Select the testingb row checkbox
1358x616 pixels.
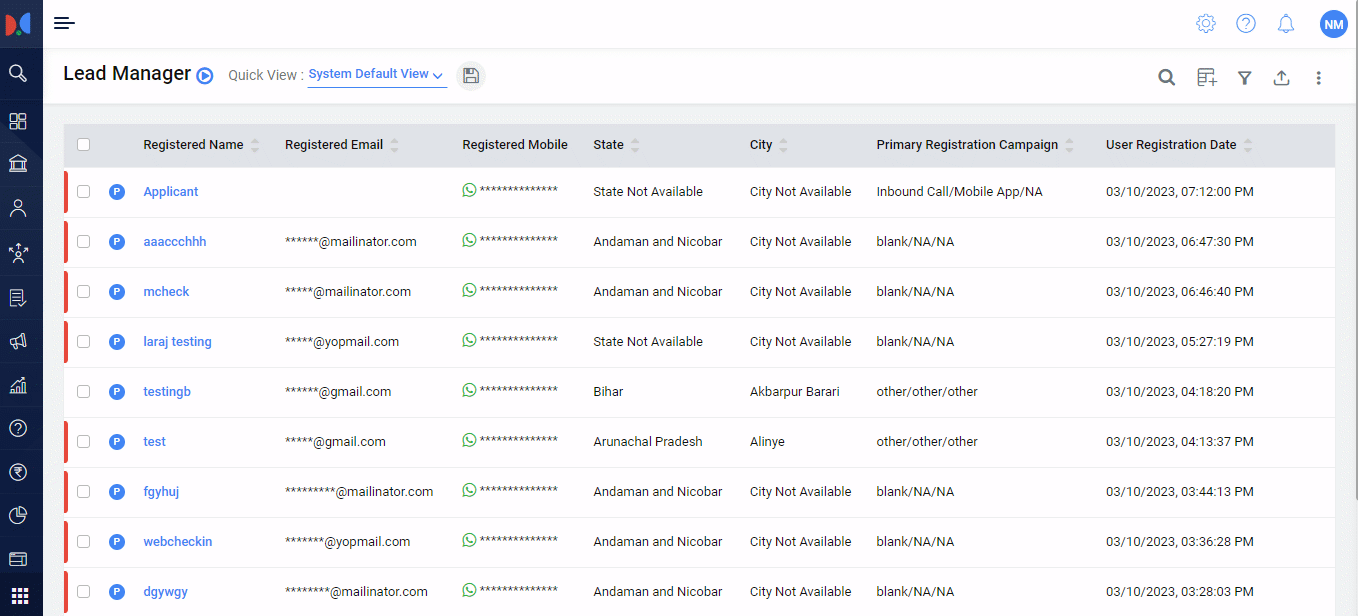[84, 392]
